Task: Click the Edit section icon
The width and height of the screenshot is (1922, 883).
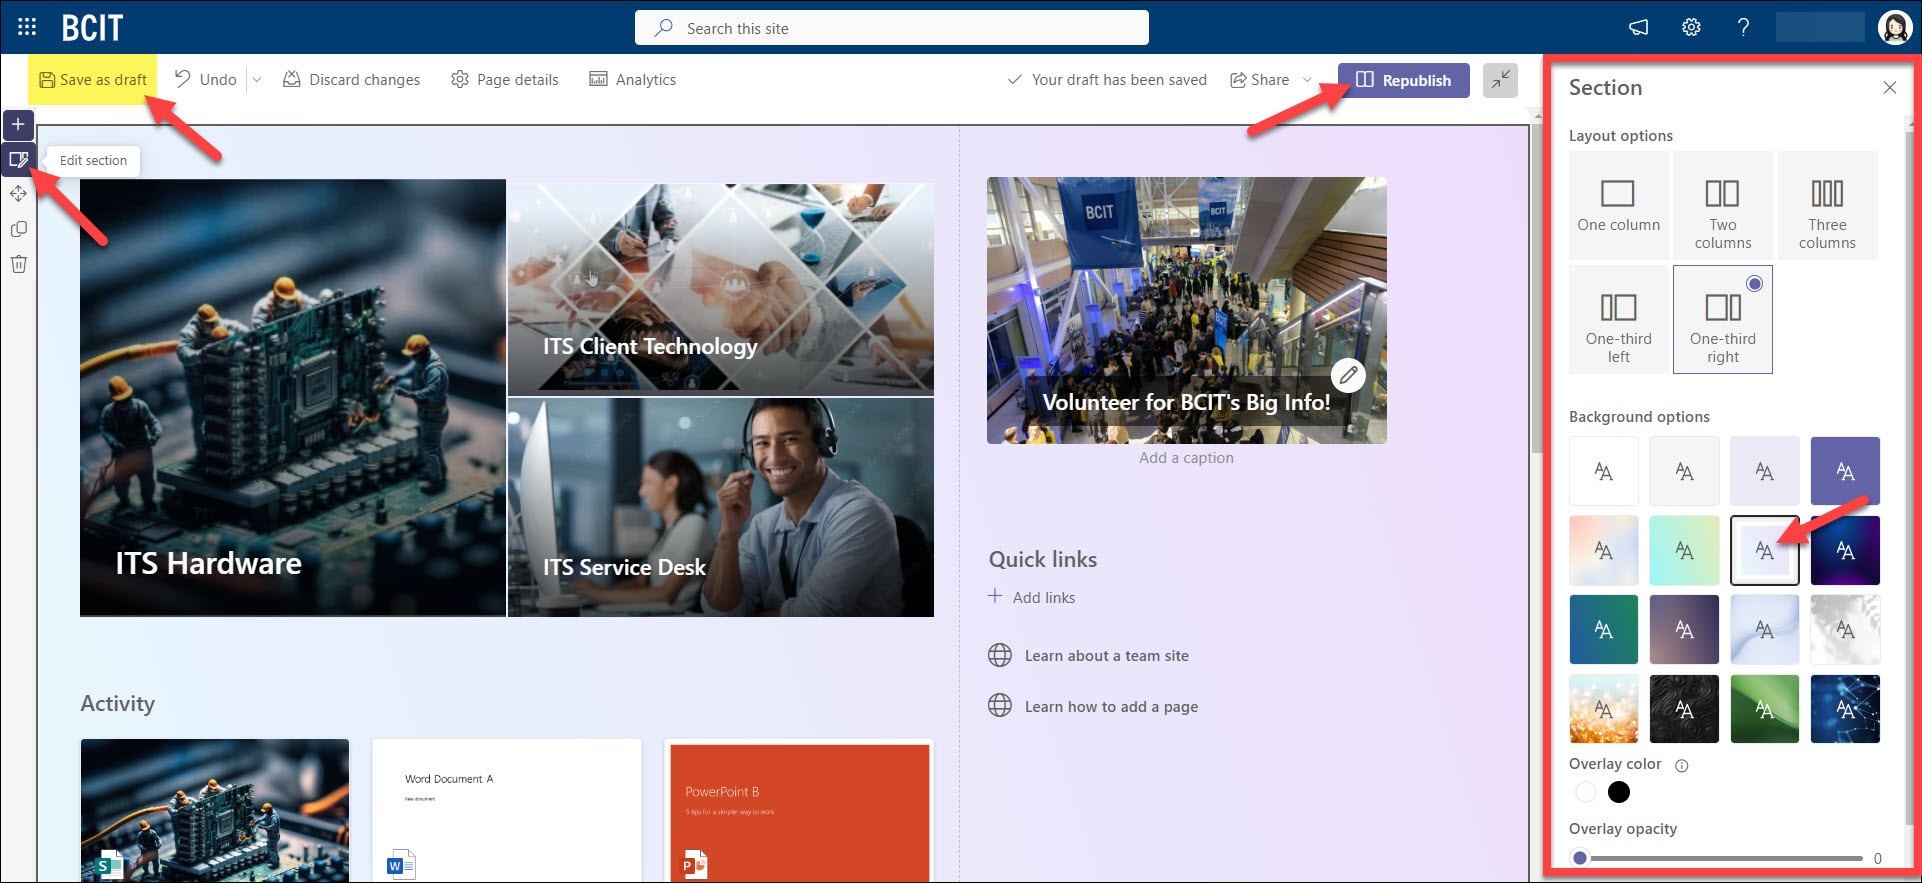Action: click(x=18, y=159)
